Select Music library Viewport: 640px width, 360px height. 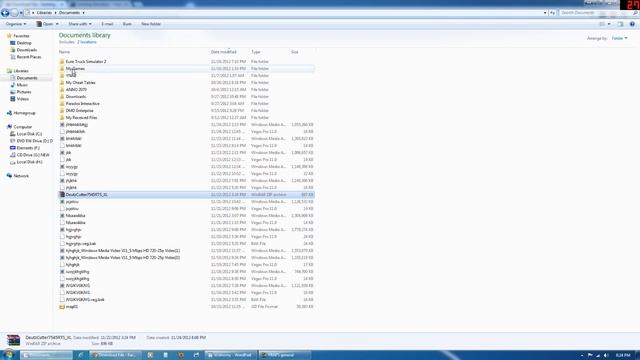(x=22, y=85)
